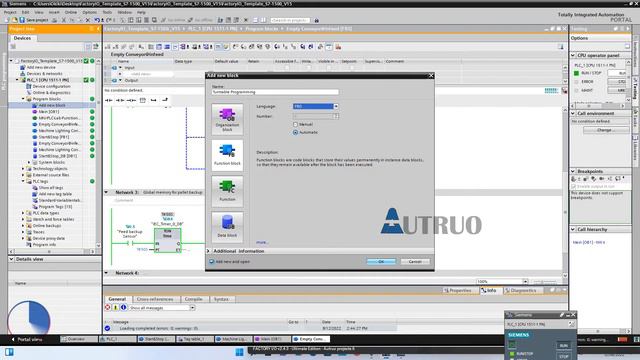Collapse the Details view panel

pyautogui.click(x=11, y=259)
